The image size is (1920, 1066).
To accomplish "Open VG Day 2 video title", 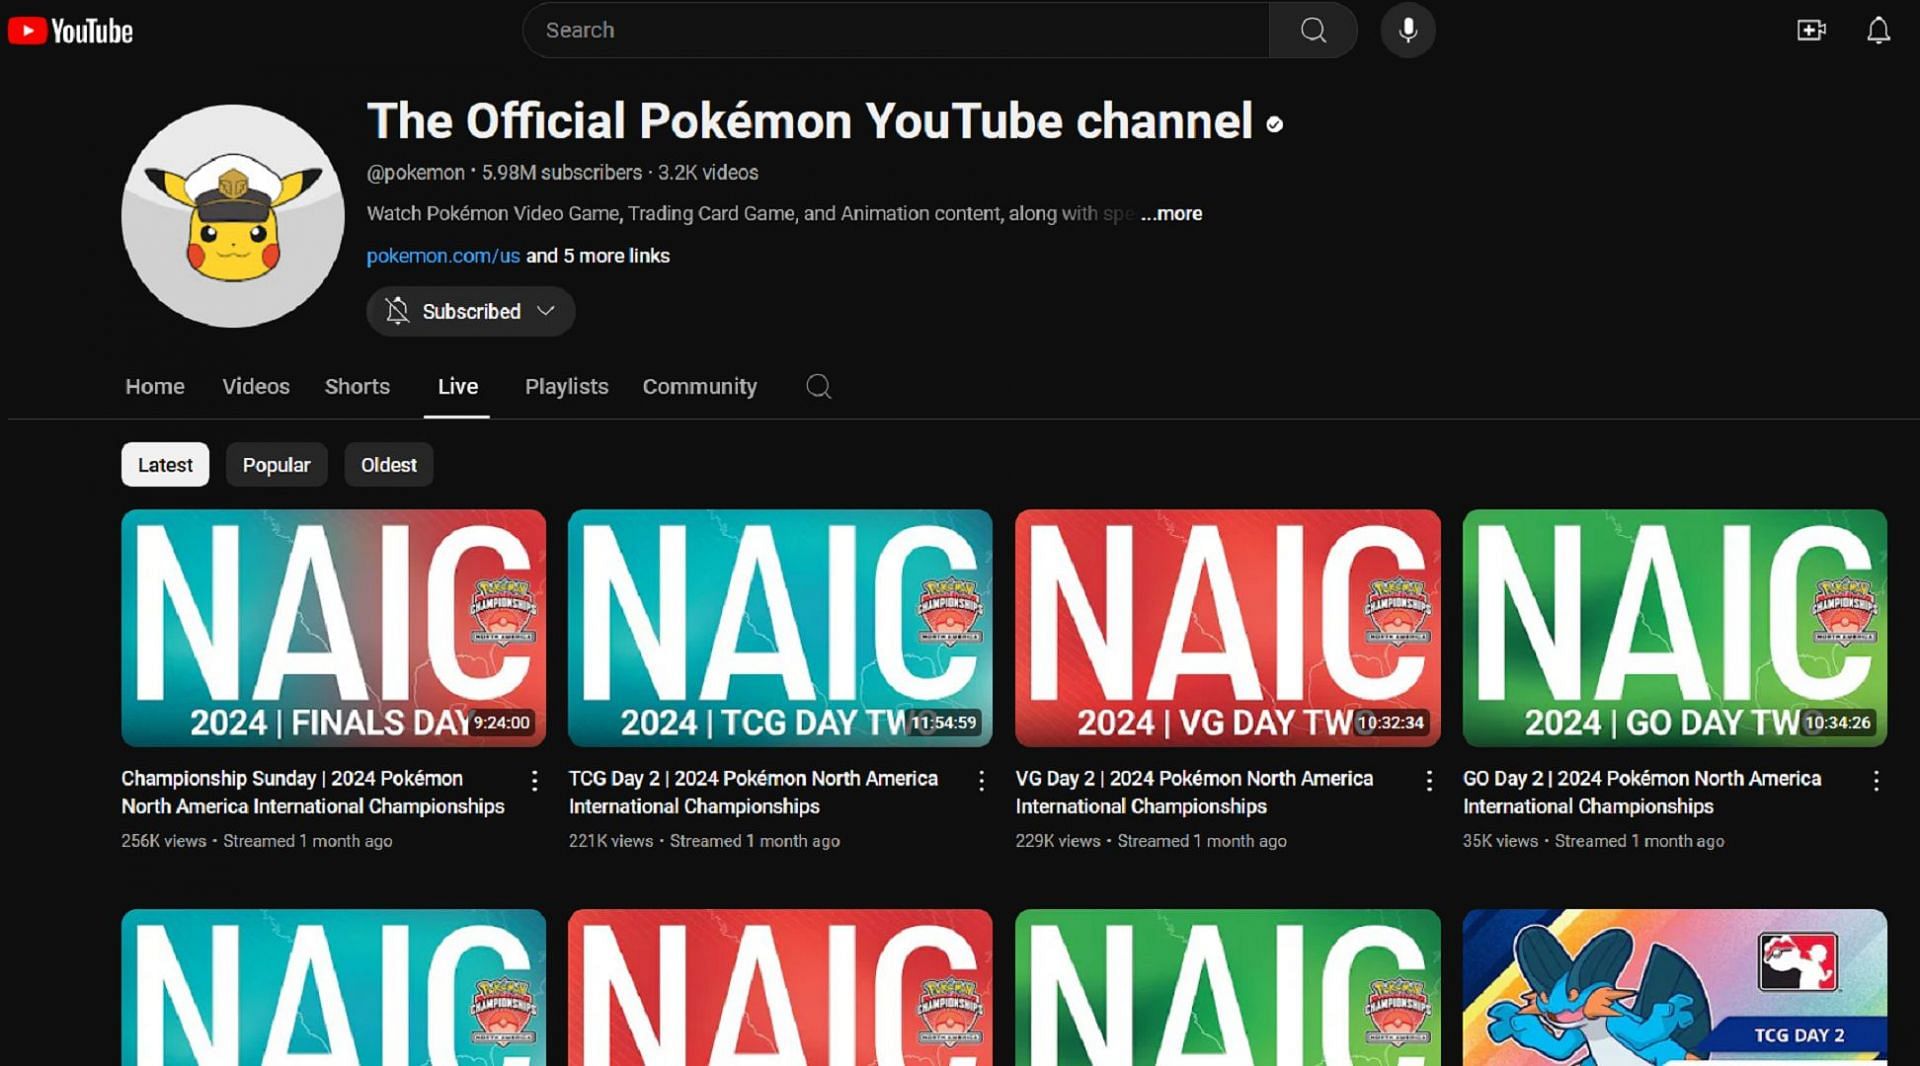I will 1194,792.
